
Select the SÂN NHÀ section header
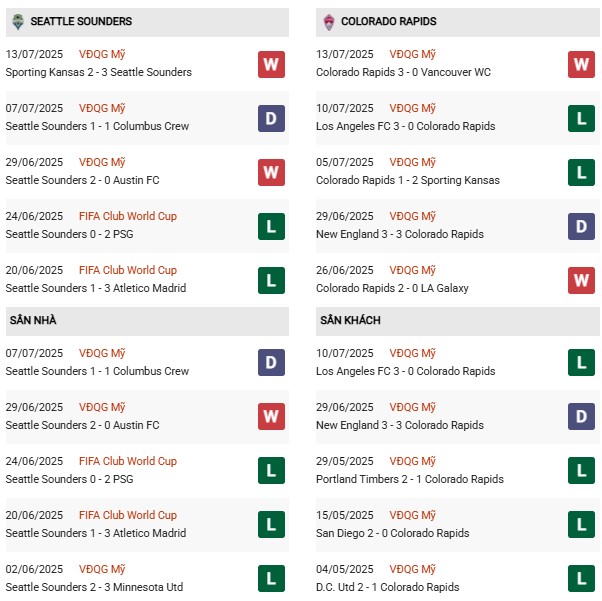point(33,320)
